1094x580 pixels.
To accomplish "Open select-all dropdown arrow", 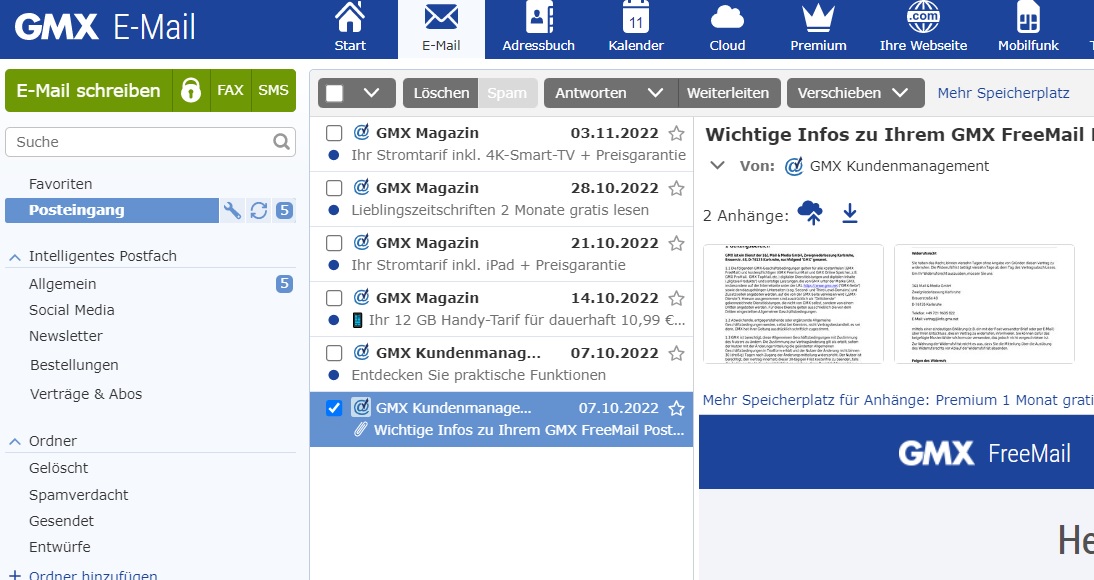I will (x=371, y=93).
